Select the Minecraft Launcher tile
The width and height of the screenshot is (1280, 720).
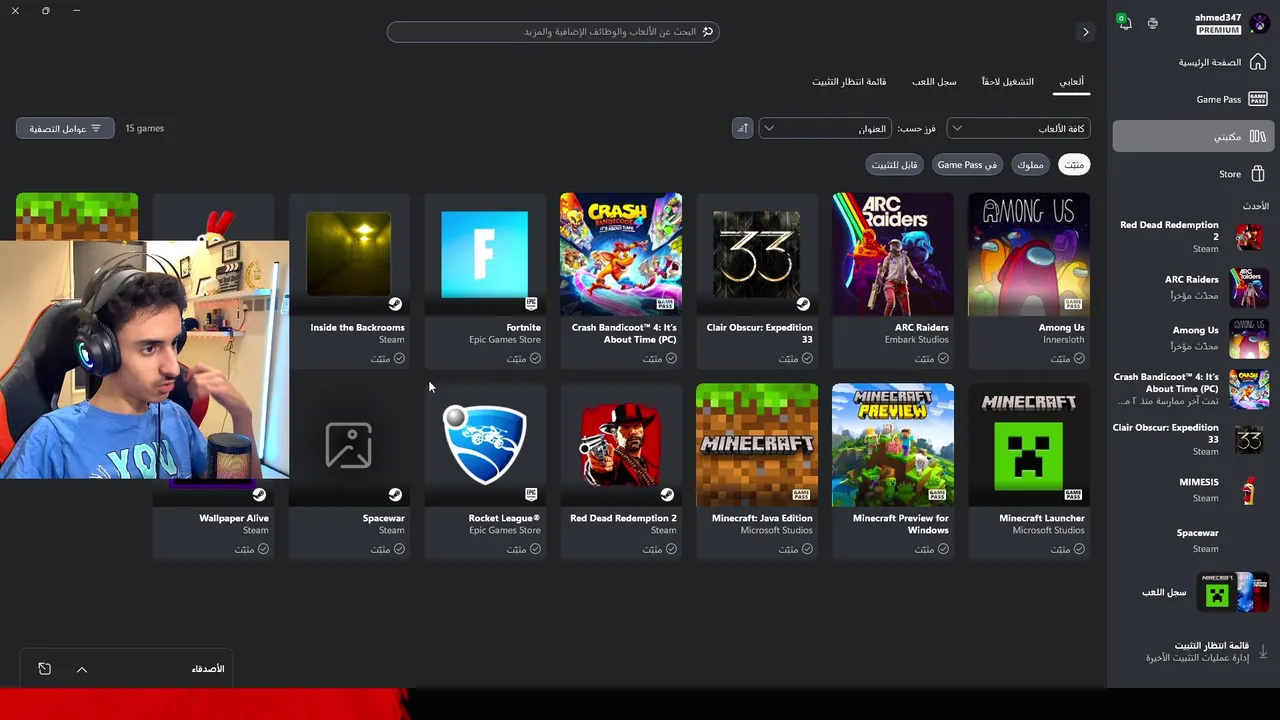(x=1029, y=471)
